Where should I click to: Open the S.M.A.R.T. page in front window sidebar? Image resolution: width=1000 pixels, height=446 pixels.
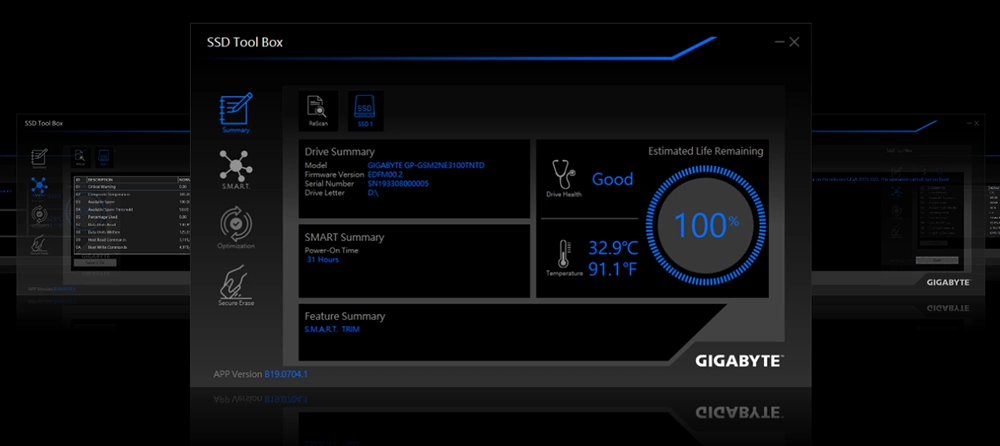(235, 170)
